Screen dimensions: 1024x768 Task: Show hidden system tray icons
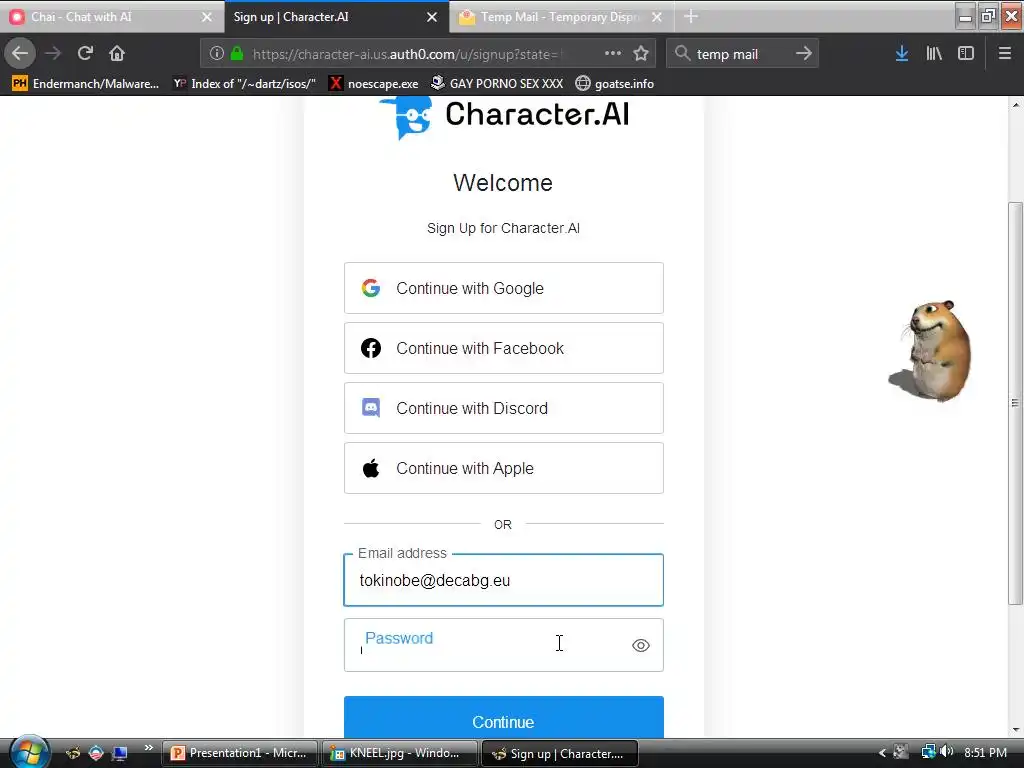coord(882,753)
